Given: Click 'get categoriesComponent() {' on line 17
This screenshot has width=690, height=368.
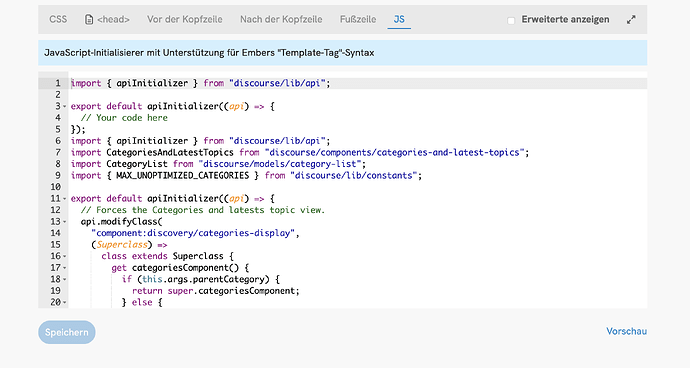Looking at the screenshot, I should click(x=180, y=268).
